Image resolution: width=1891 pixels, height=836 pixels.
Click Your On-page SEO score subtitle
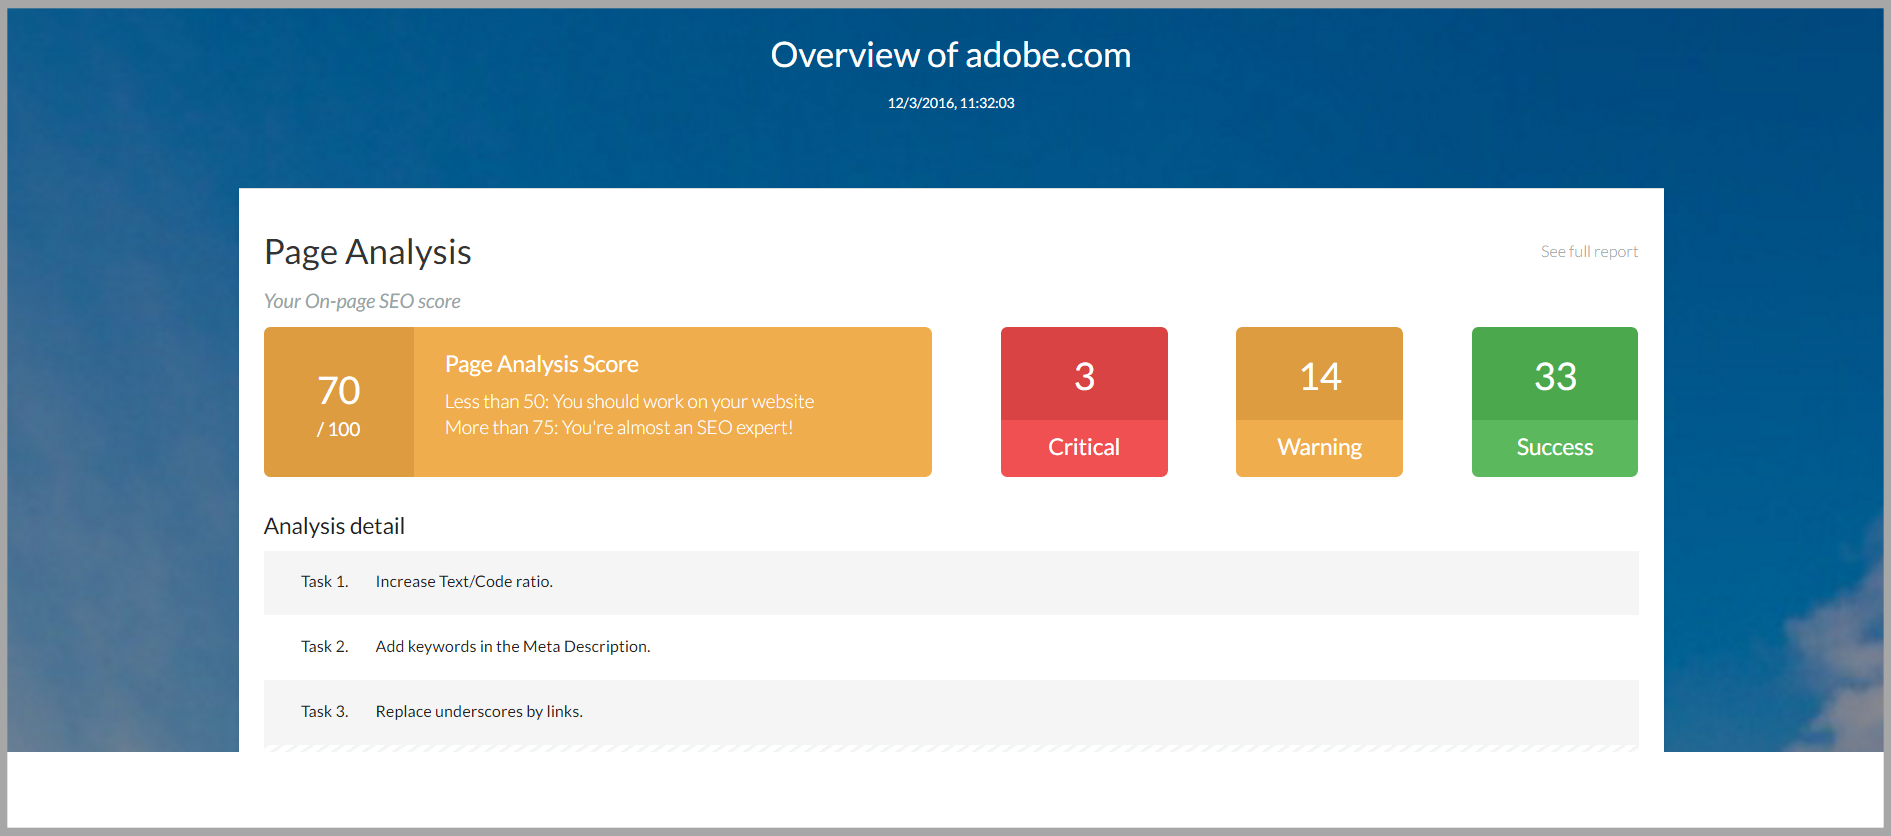click(x=362, y=301)
